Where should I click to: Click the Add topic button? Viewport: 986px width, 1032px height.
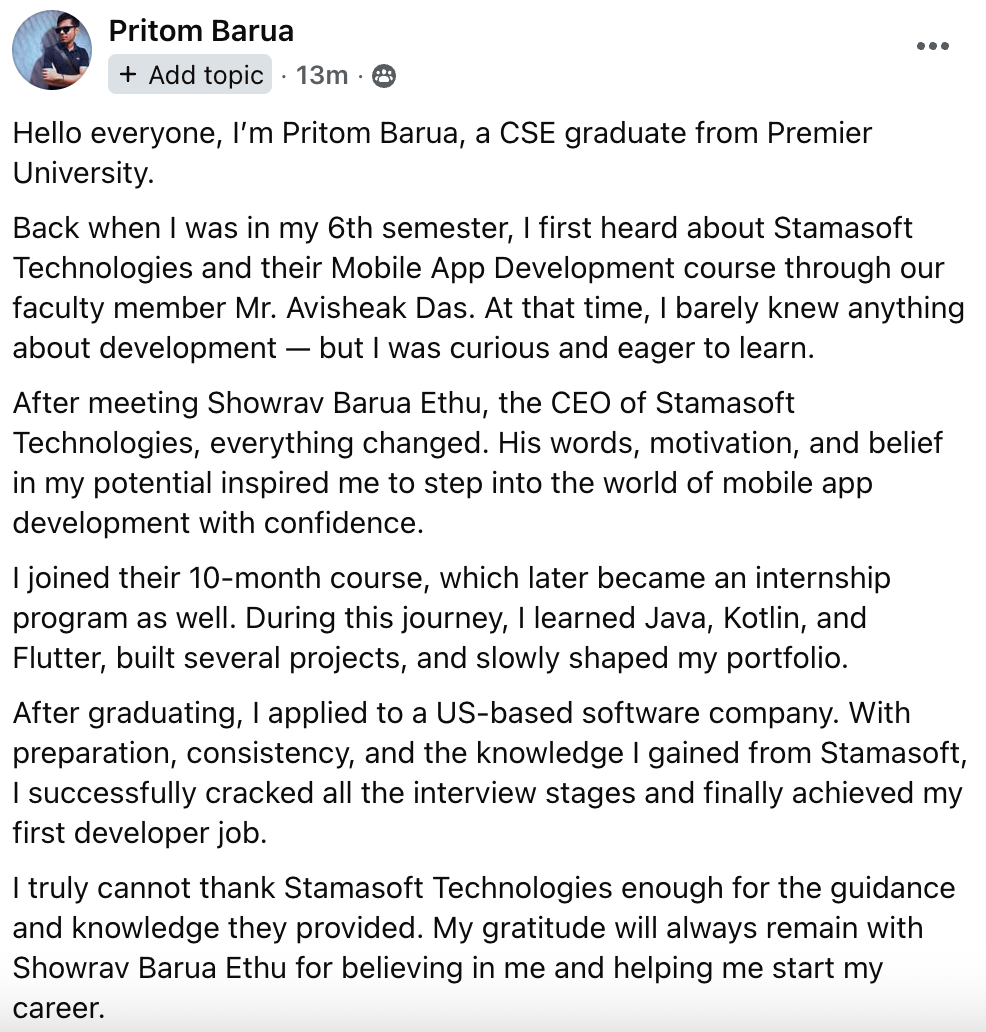coord(190,75)
